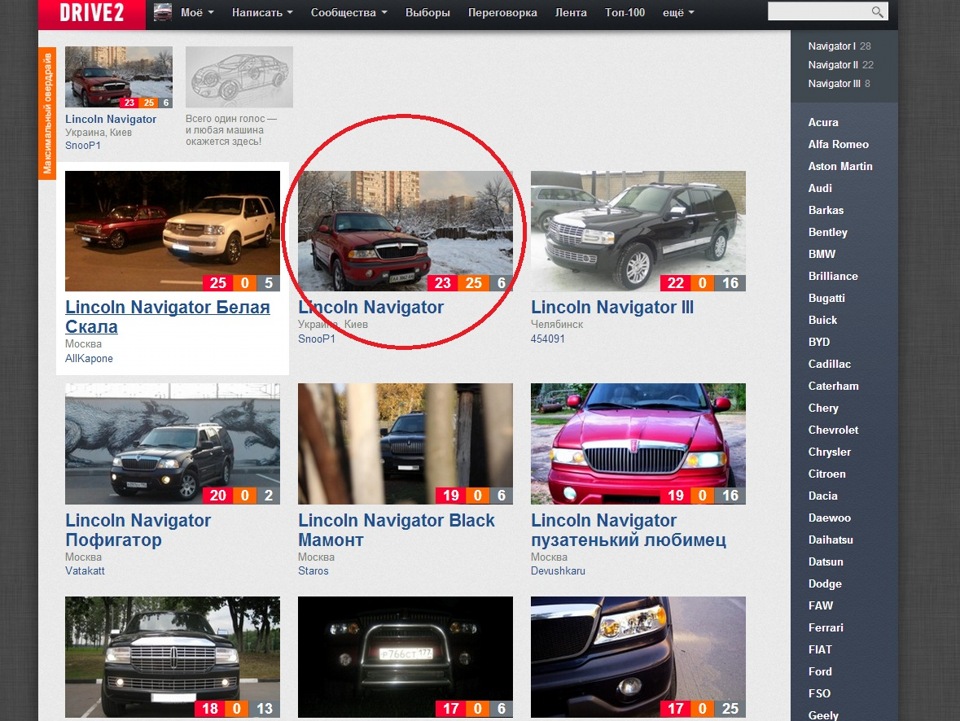960x721 pixels.
Task: Open Lincoln Navigator Белая Скала title link
Action: pyautogui.click(x=167, y=317)
